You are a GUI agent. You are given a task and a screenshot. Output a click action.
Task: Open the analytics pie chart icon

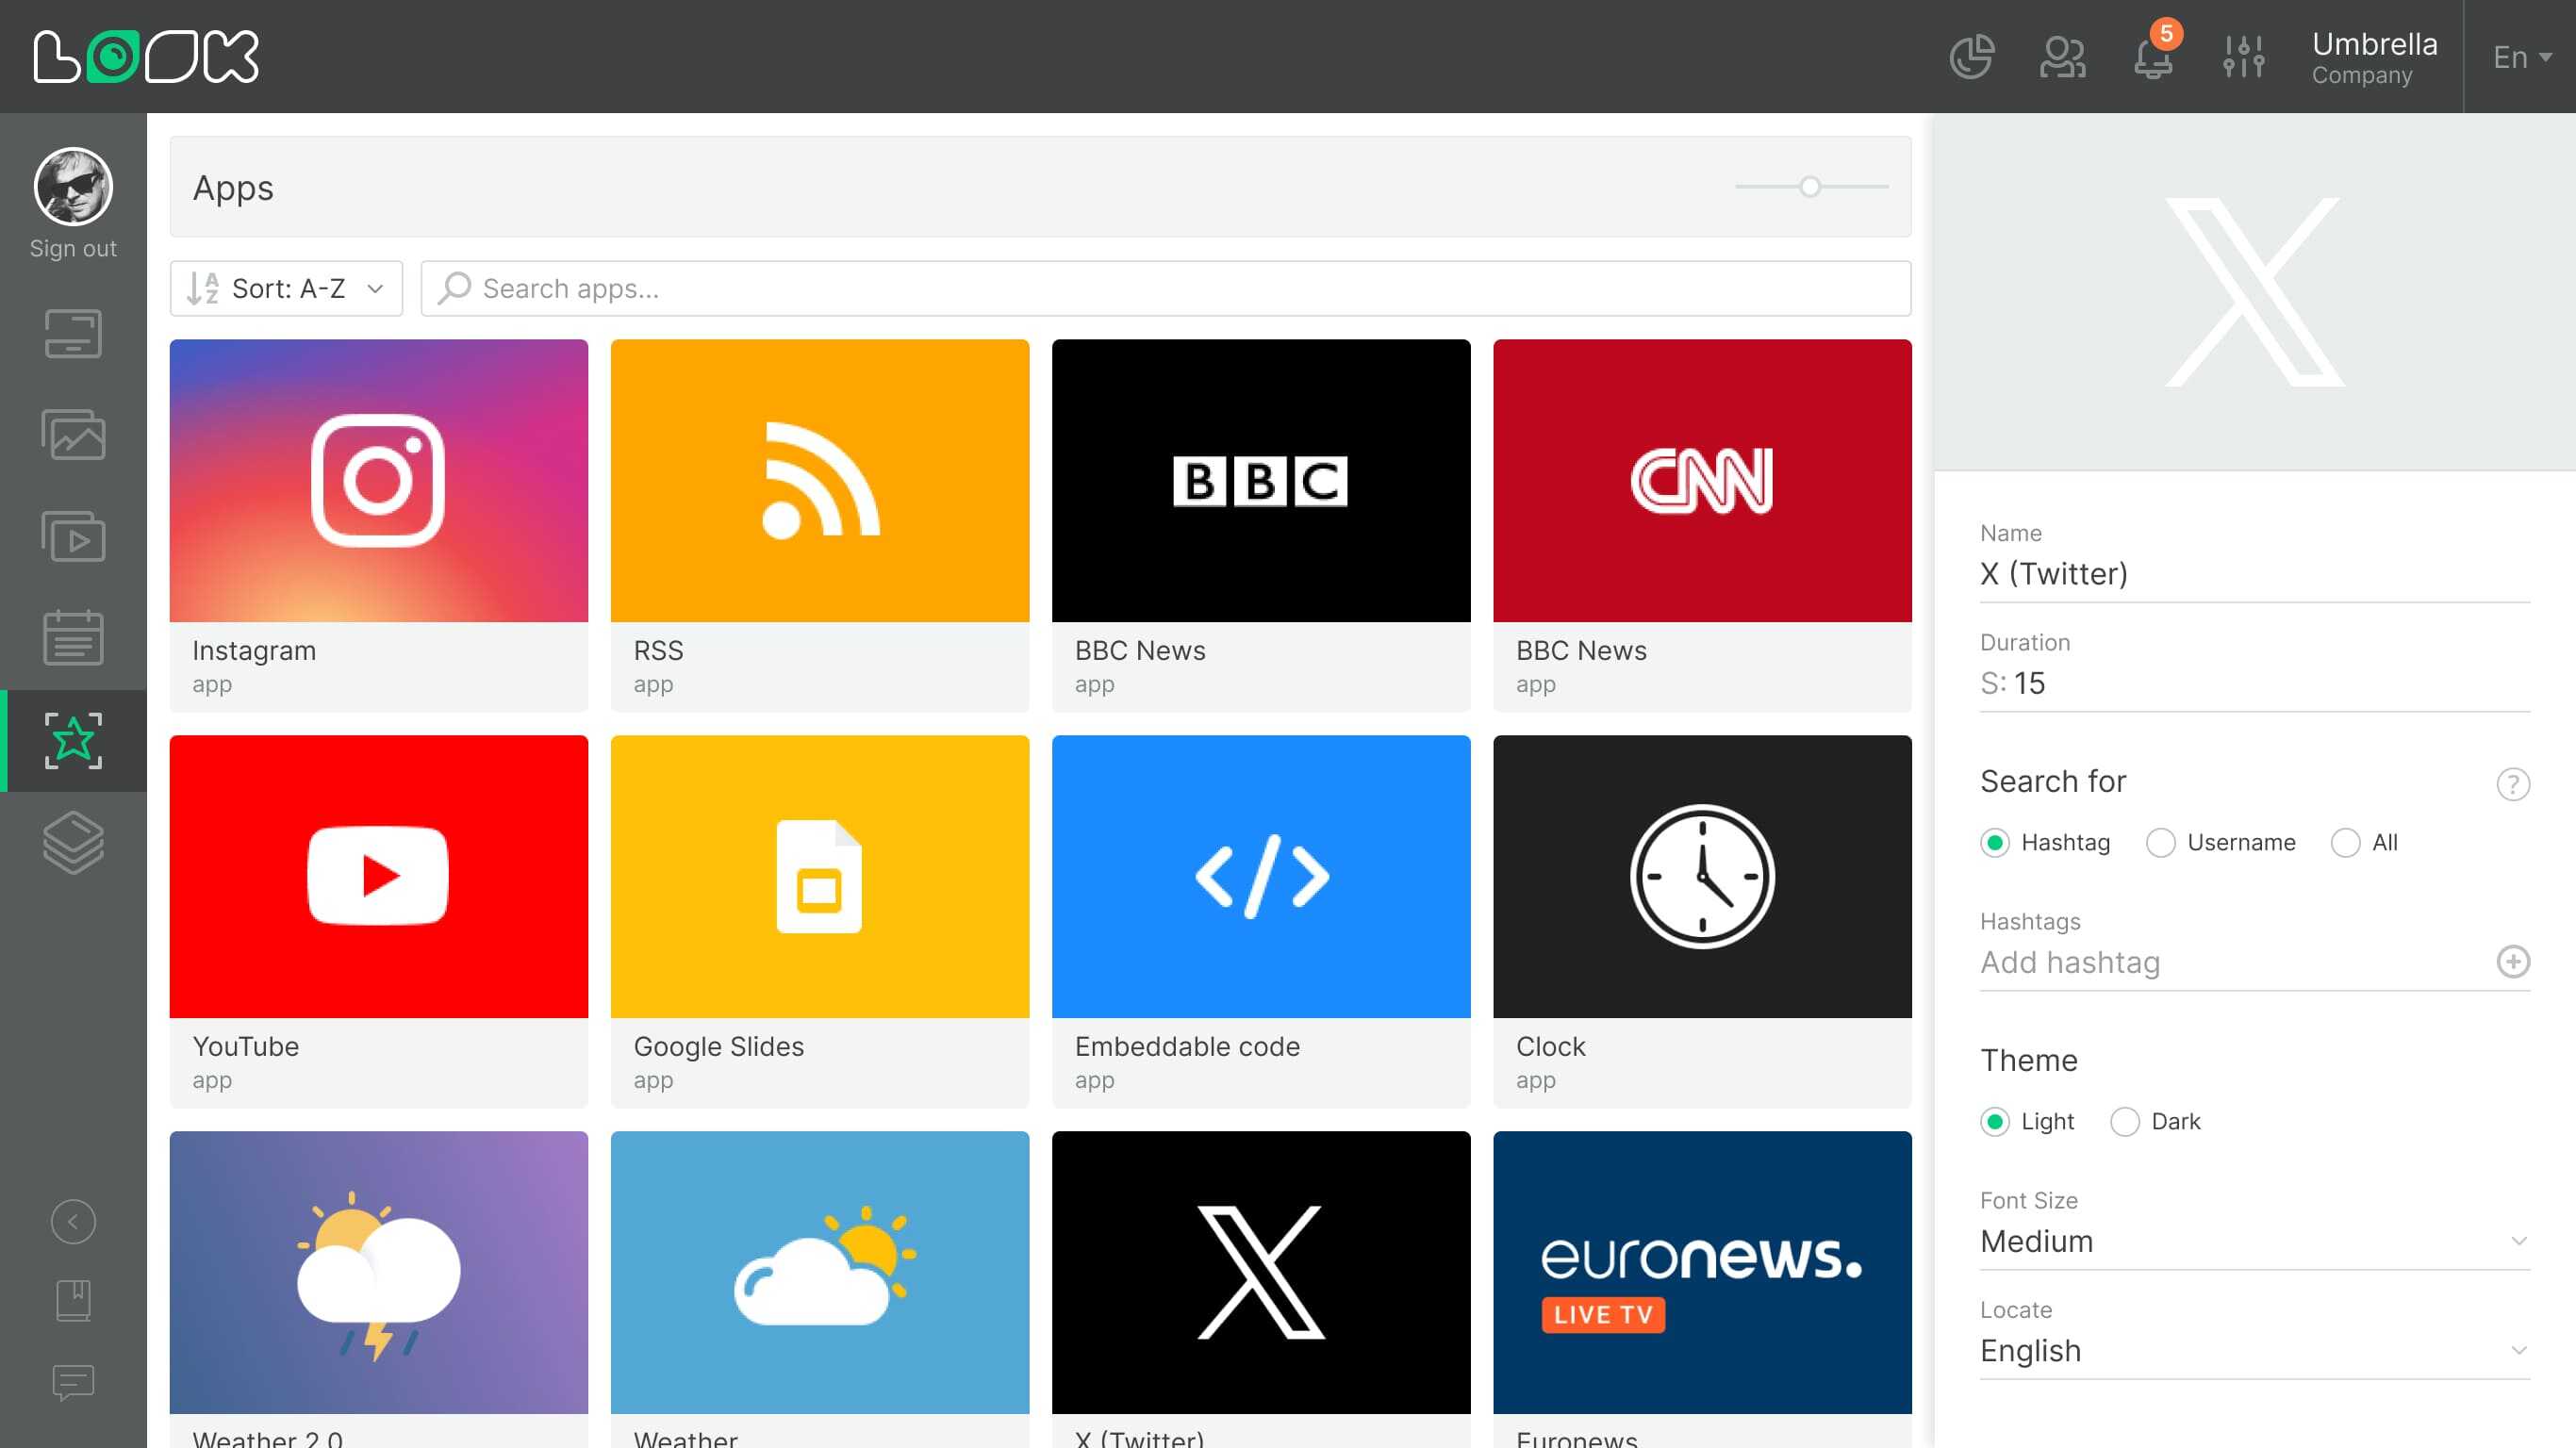coord(1971,57)
